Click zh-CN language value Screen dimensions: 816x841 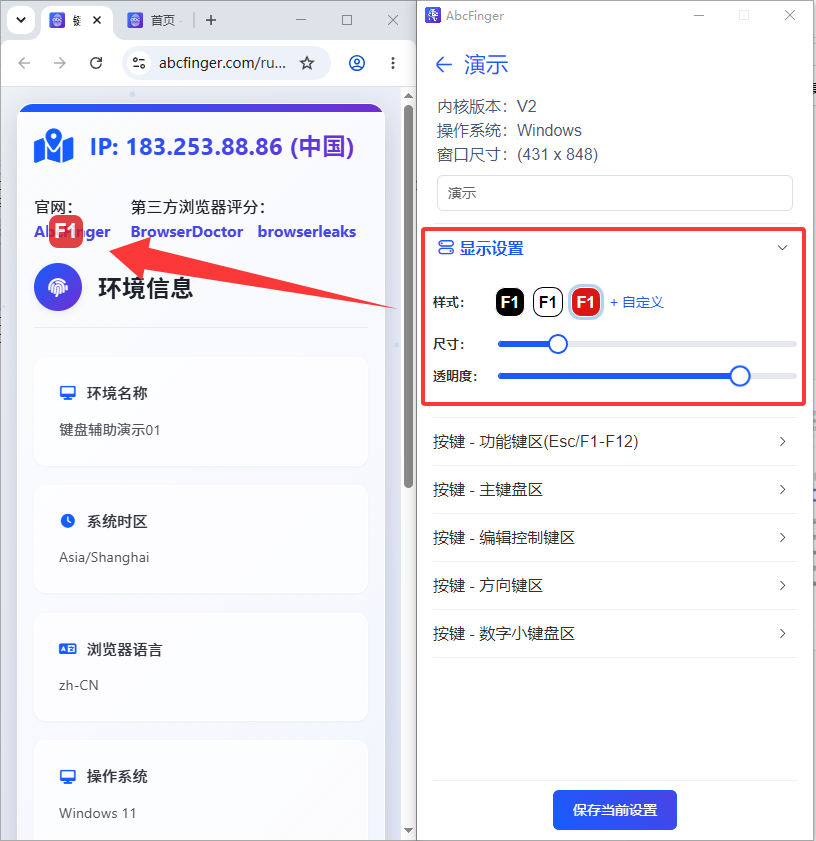pos(79,685)
